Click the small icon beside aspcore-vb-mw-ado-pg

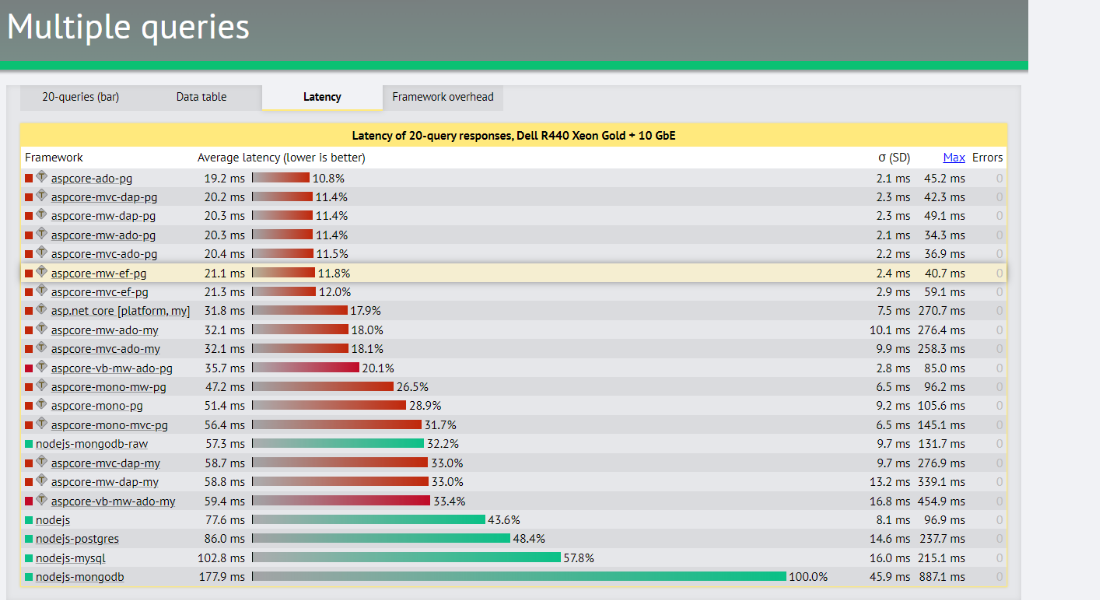[x=42, y=366]
